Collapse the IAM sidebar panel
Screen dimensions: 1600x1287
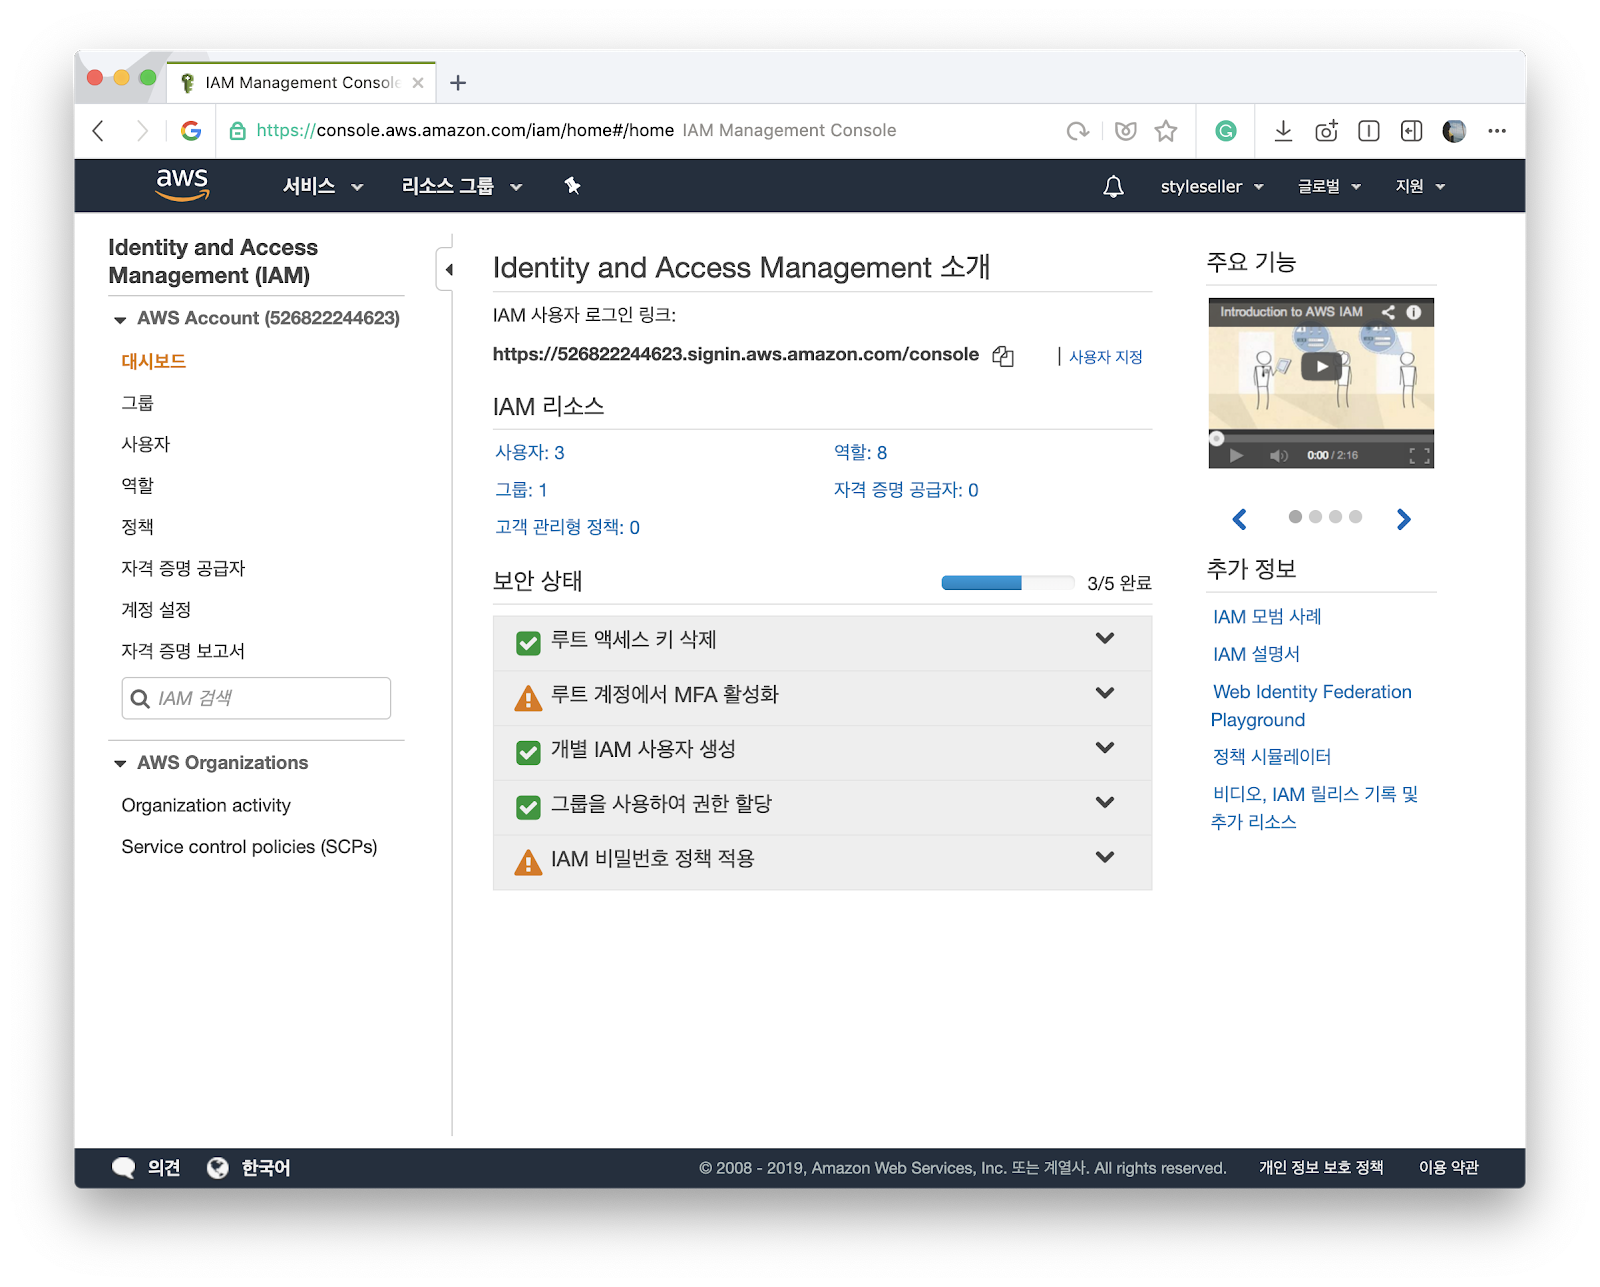447,269
